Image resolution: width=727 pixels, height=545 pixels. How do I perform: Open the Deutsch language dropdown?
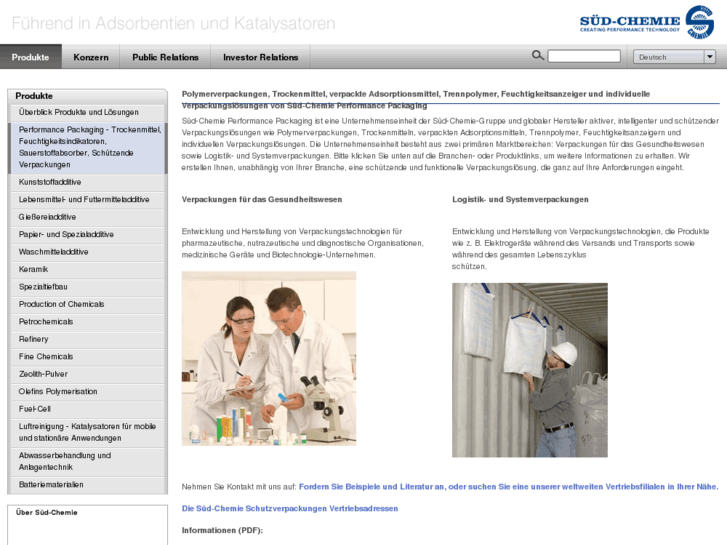tap(674, 57)
